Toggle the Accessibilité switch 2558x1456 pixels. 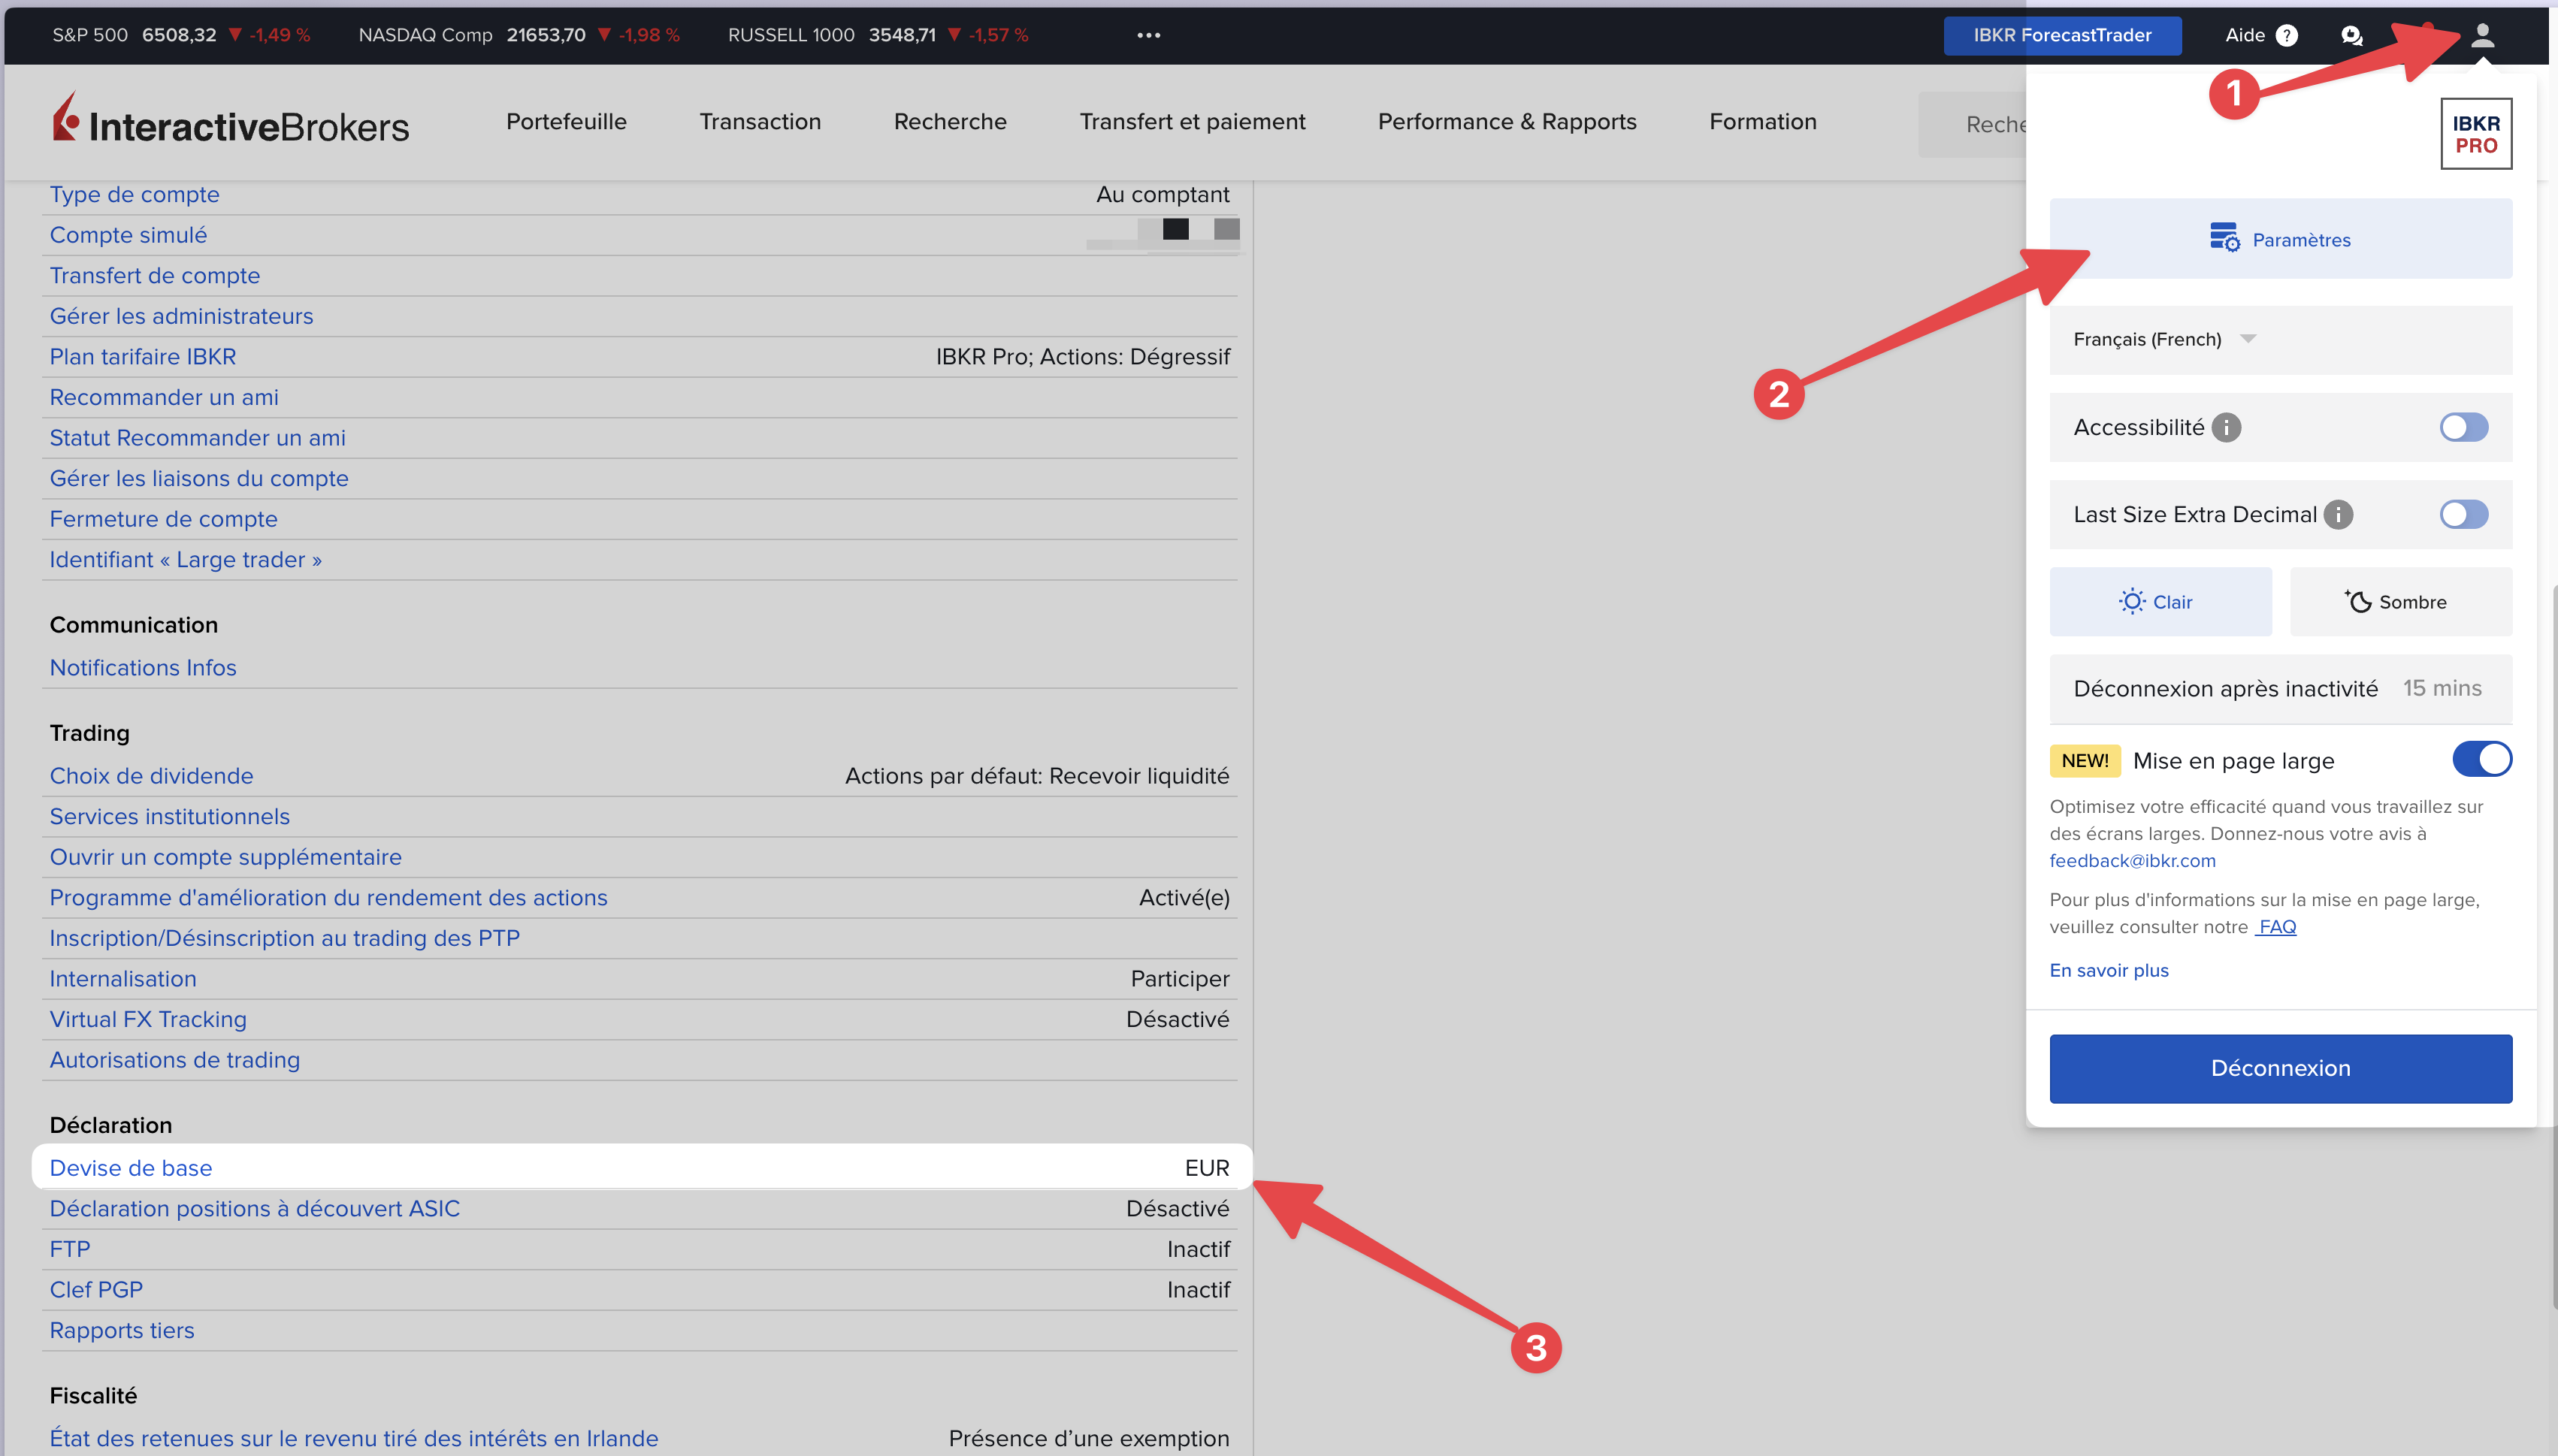click(x=2463, y=428)
